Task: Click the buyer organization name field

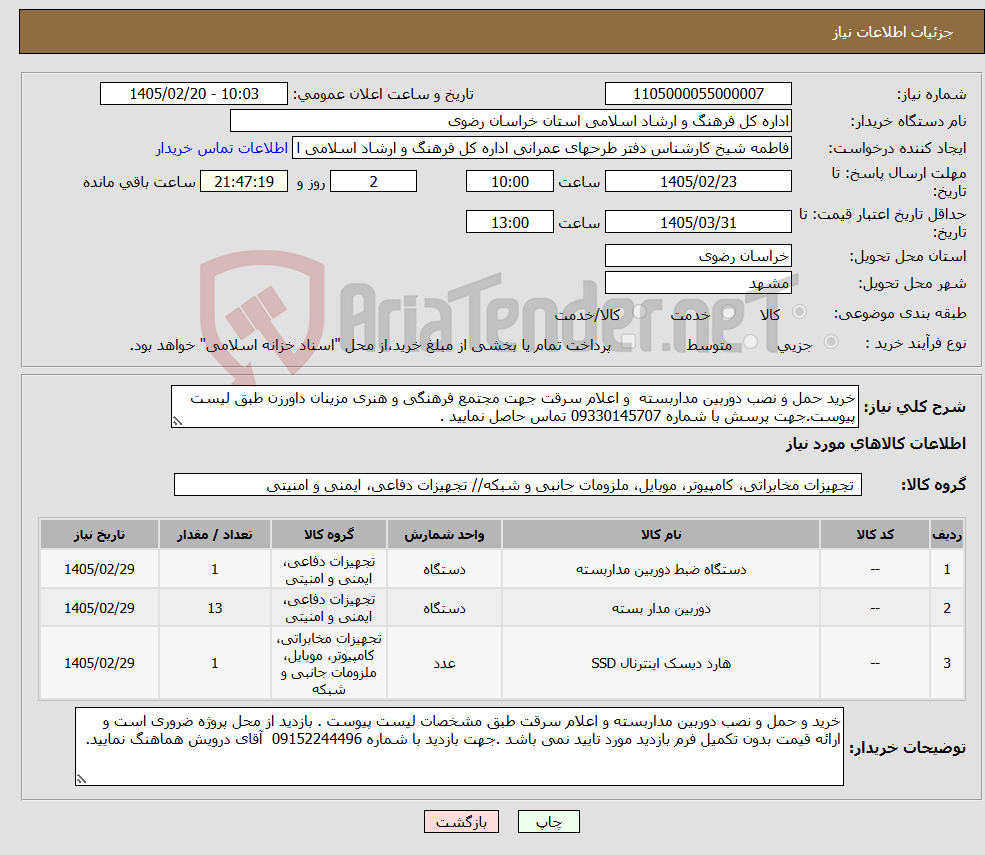Action: [511, 121]
